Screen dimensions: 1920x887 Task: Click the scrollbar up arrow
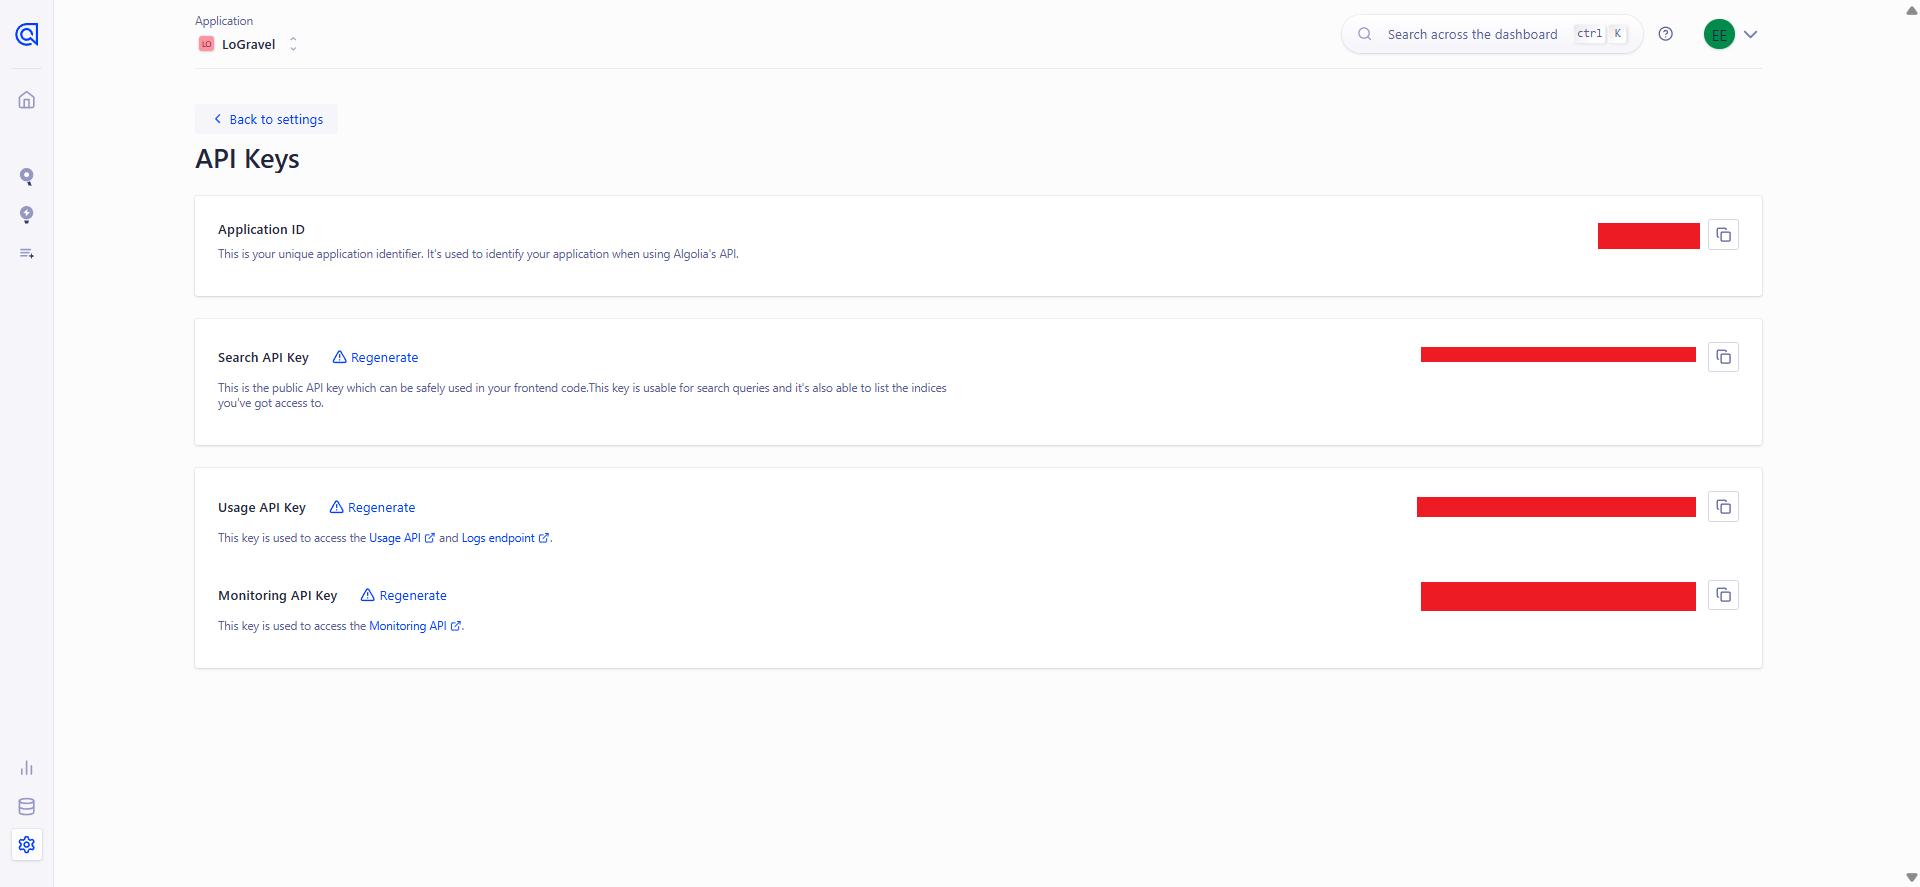[x=1911, y=10]
